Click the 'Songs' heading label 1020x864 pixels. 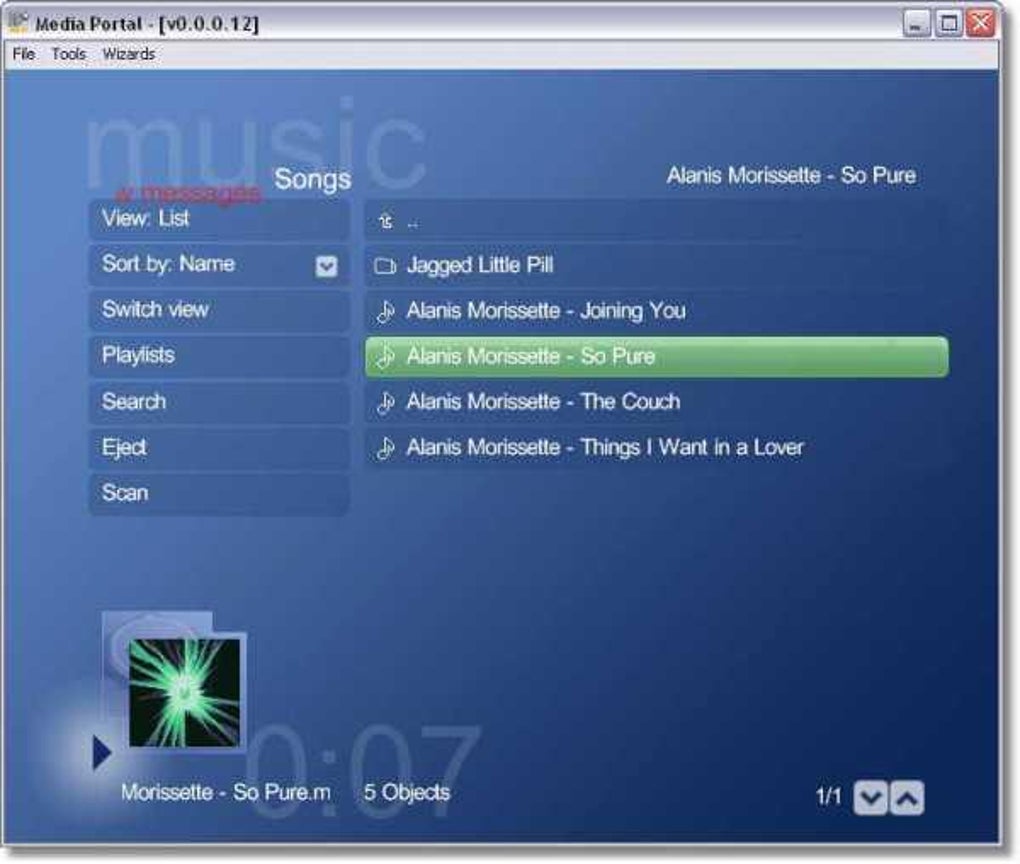[312, 179]
